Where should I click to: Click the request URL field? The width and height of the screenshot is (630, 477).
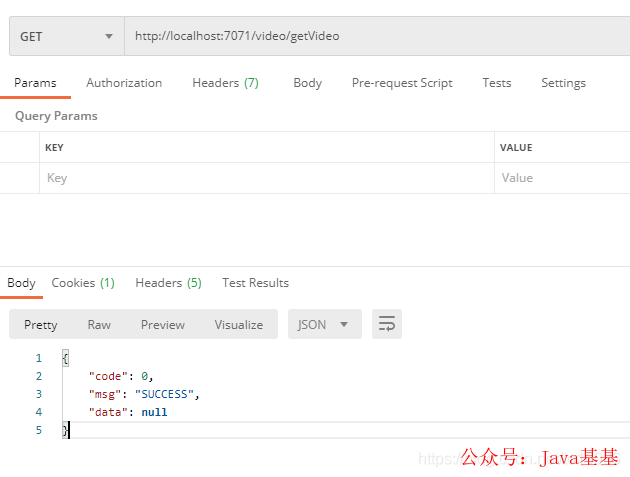tap(377, 36)
